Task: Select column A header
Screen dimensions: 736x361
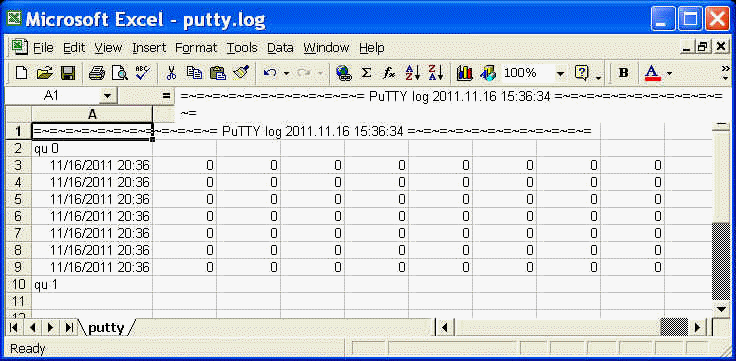Action: pos(92,114)
